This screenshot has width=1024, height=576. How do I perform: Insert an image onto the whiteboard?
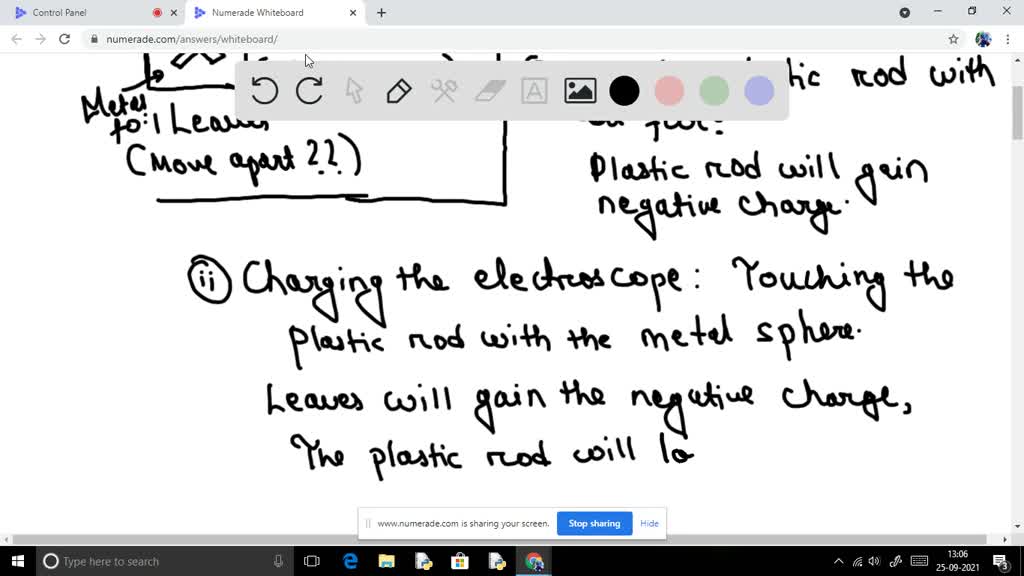coord(578,90)
